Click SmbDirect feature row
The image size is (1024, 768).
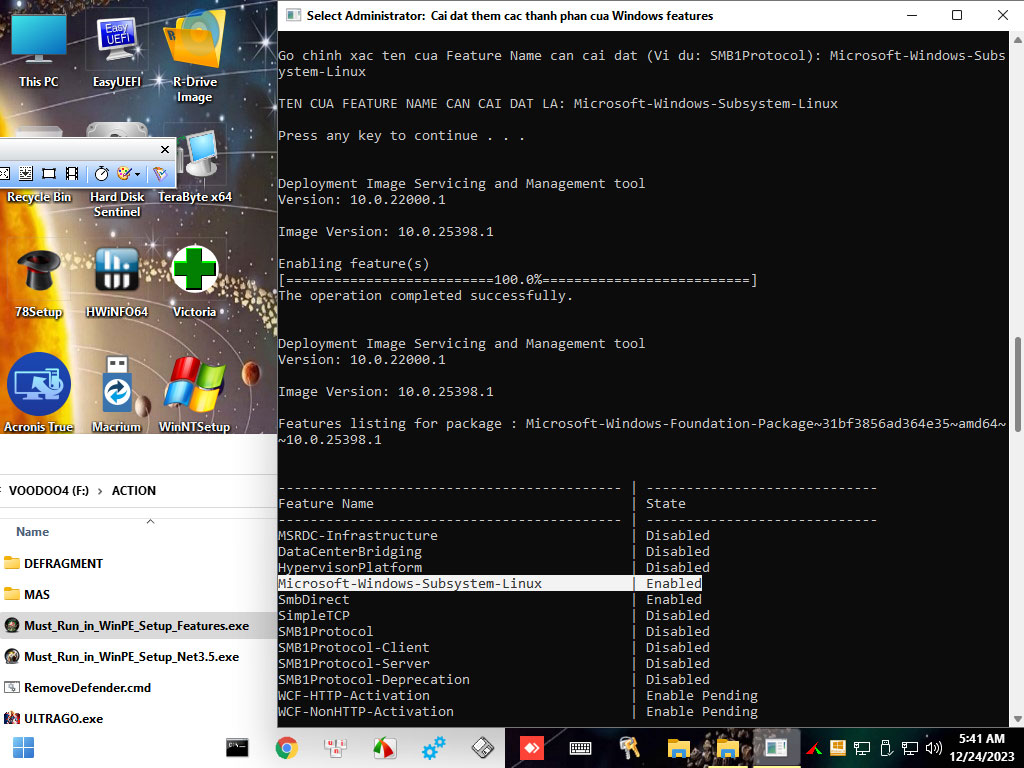(x=490, y=600)
